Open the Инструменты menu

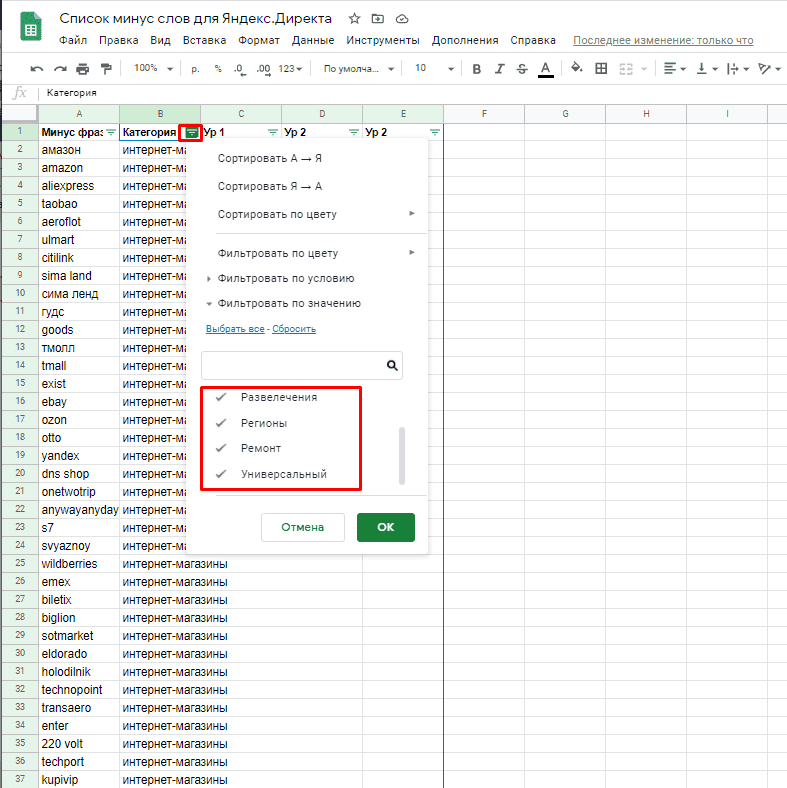coord(382,40)
